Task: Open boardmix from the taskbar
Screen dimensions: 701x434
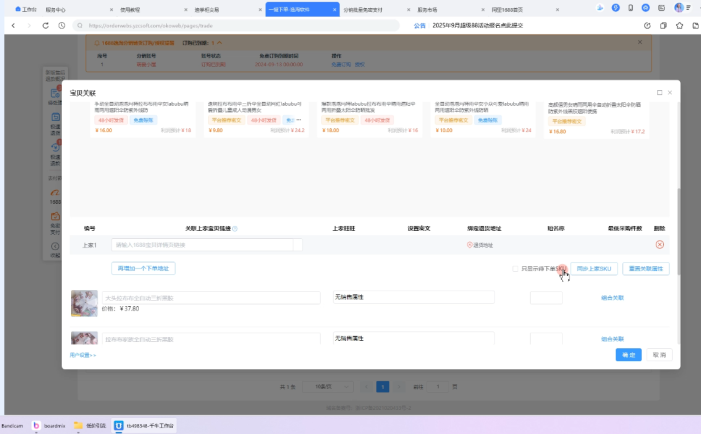Action: tap(49, 426)
